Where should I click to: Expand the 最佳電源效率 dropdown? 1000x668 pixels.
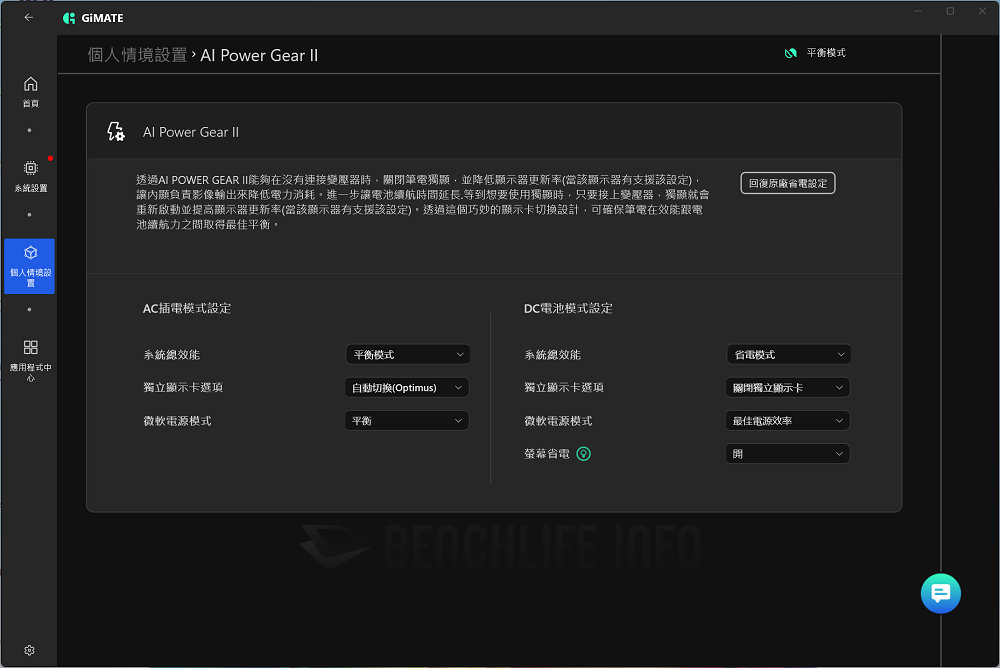point(788,420)
